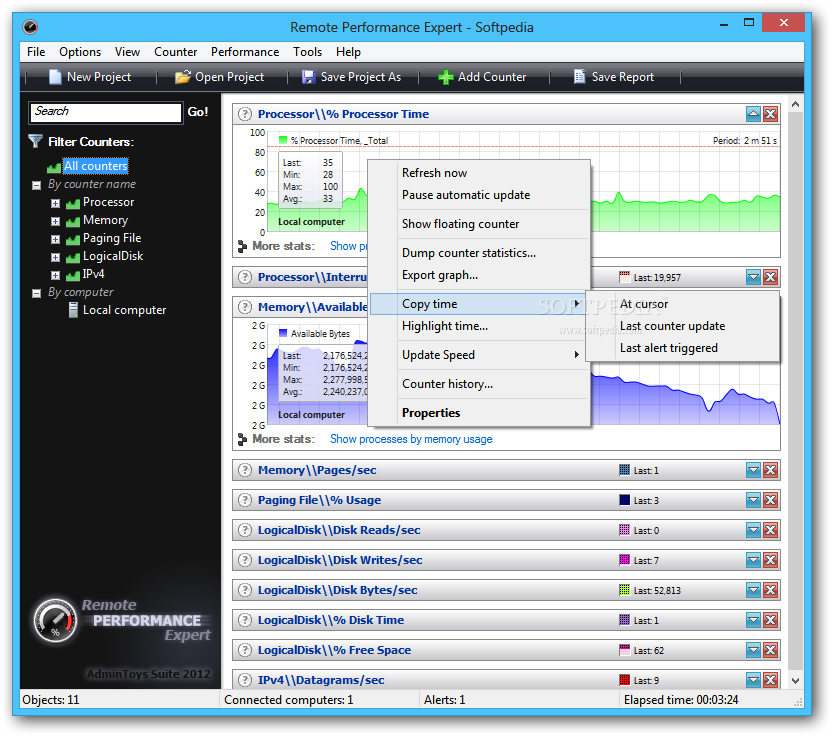Remove the Disk Reads/sec counter

click(x=770, y=530)
